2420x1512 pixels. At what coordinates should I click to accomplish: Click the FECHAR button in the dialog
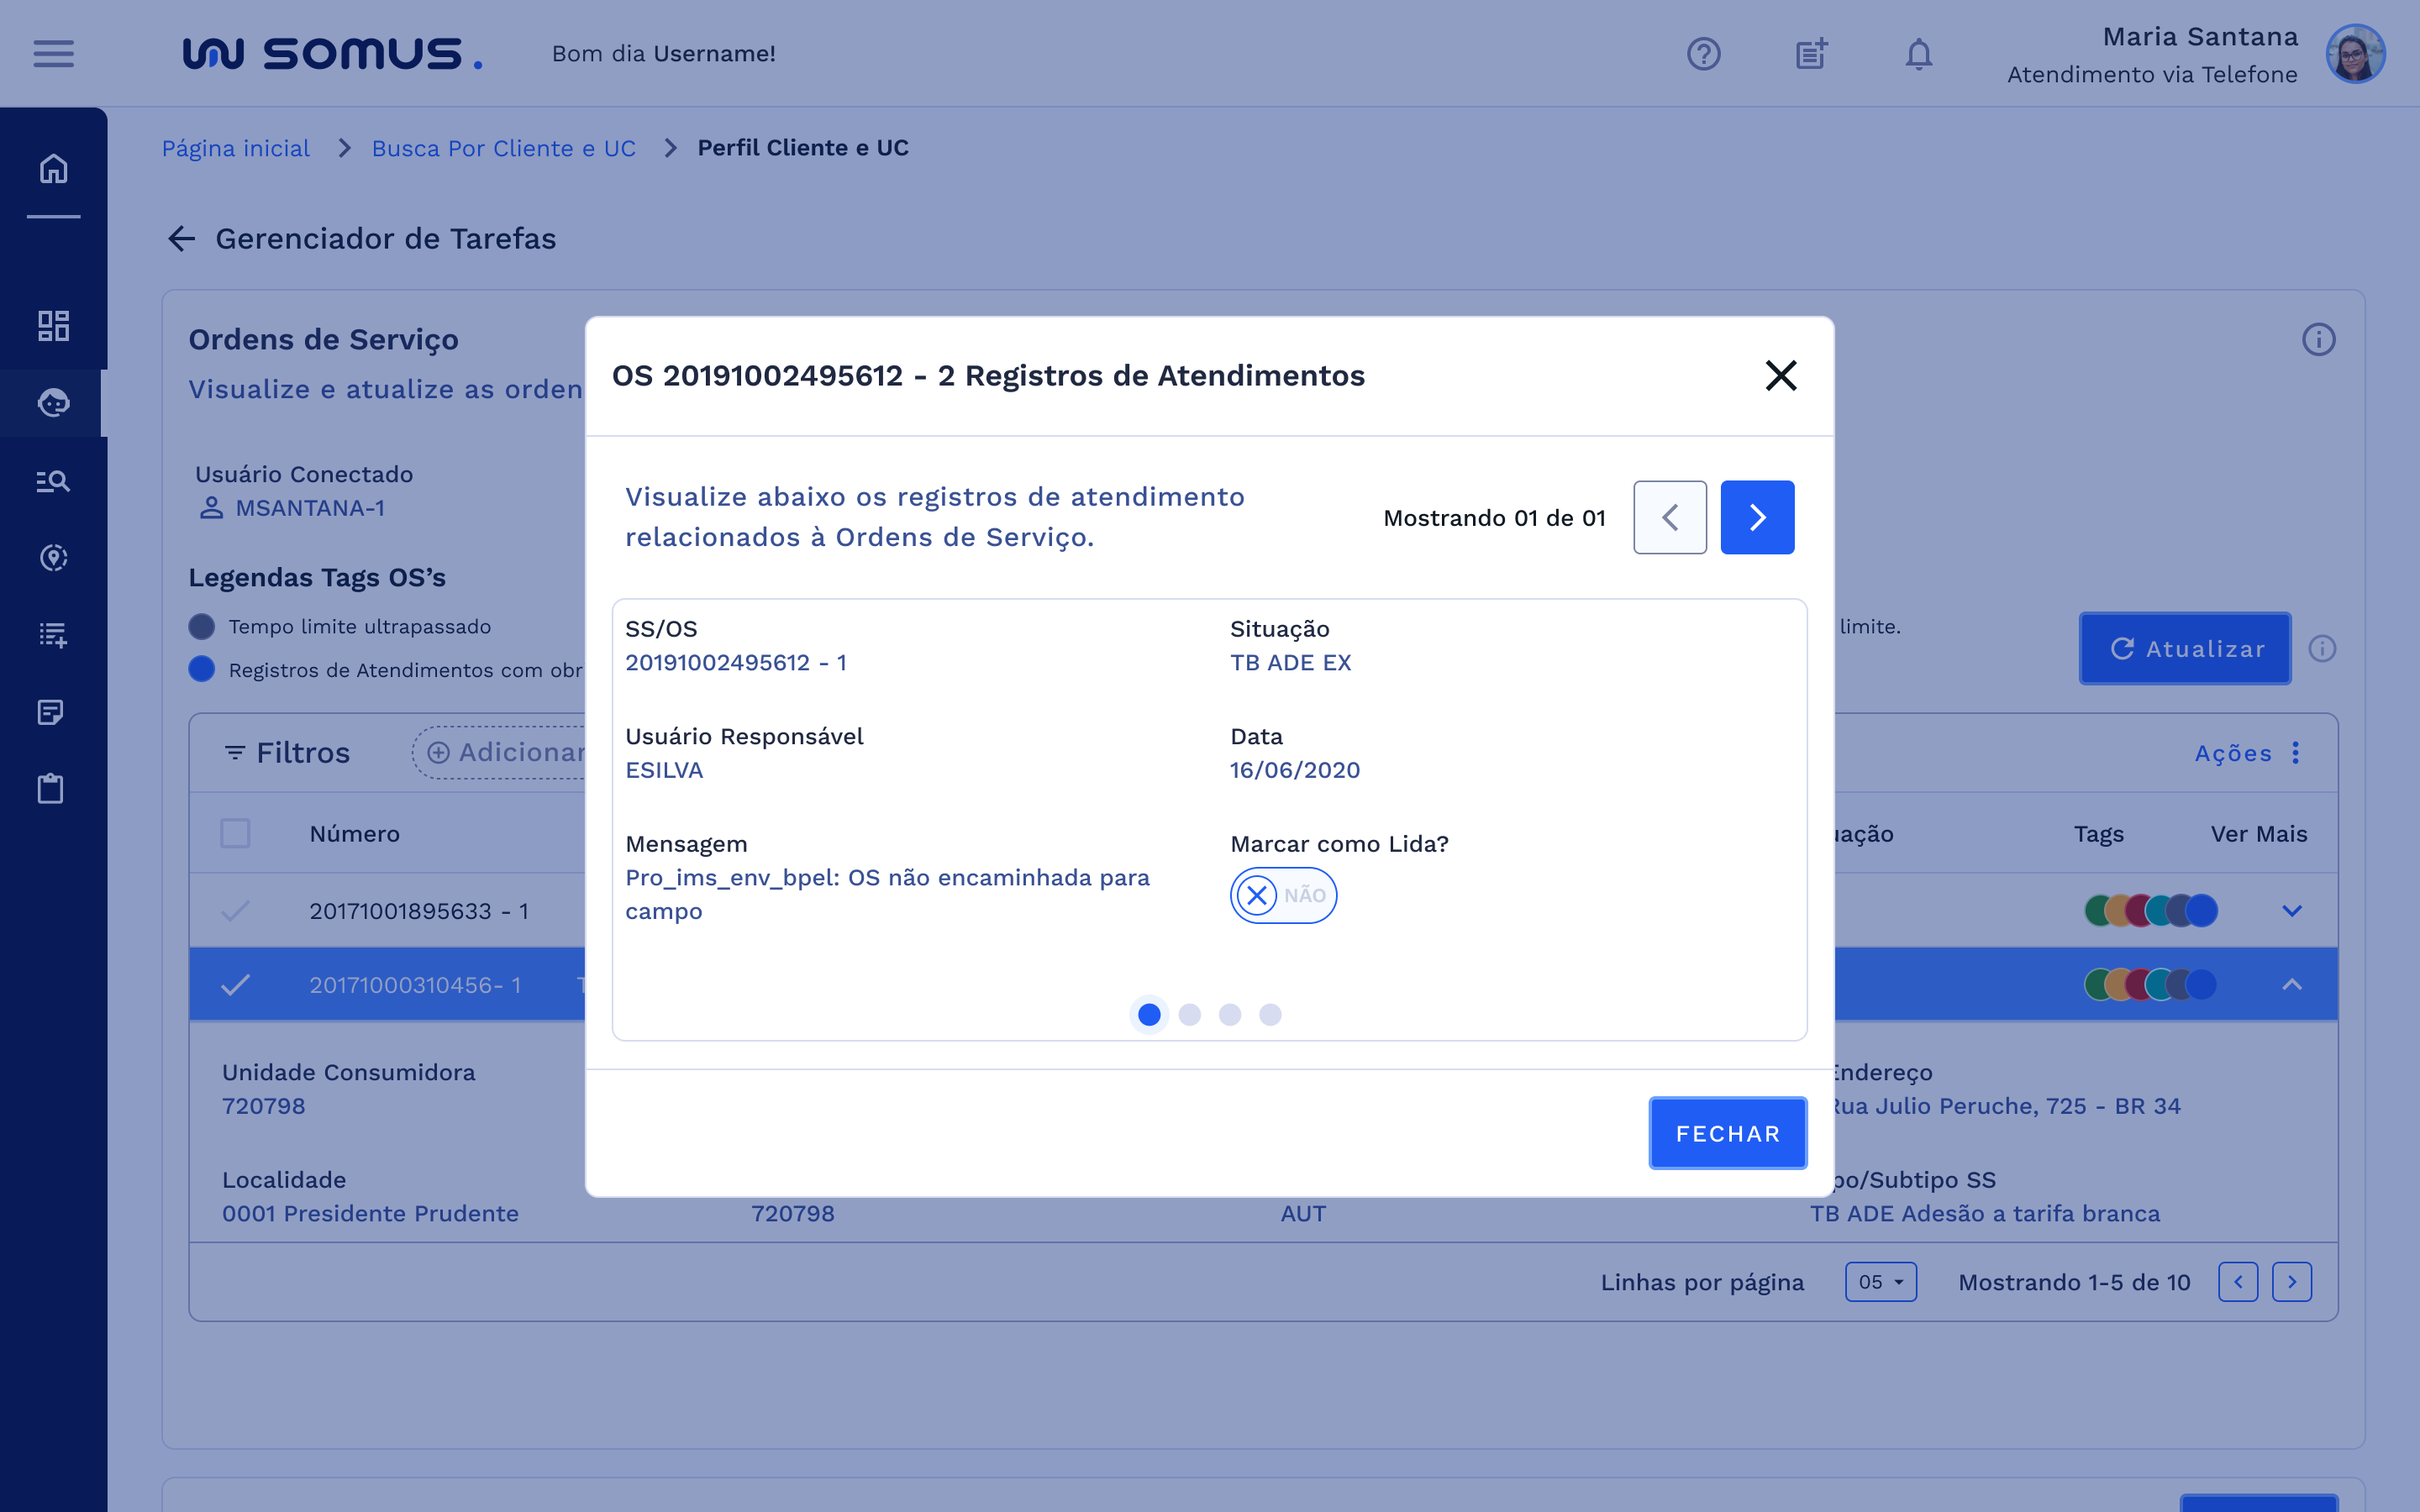(1727, 1132)
